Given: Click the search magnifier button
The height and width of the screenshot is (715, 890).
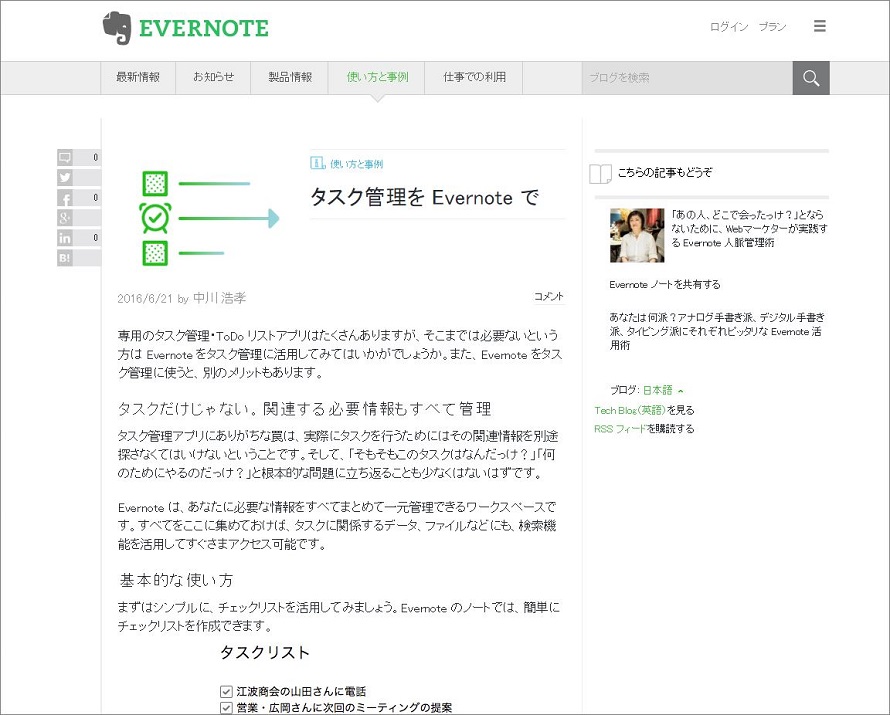Looking at the screenshot, I should tap(811, 78).
